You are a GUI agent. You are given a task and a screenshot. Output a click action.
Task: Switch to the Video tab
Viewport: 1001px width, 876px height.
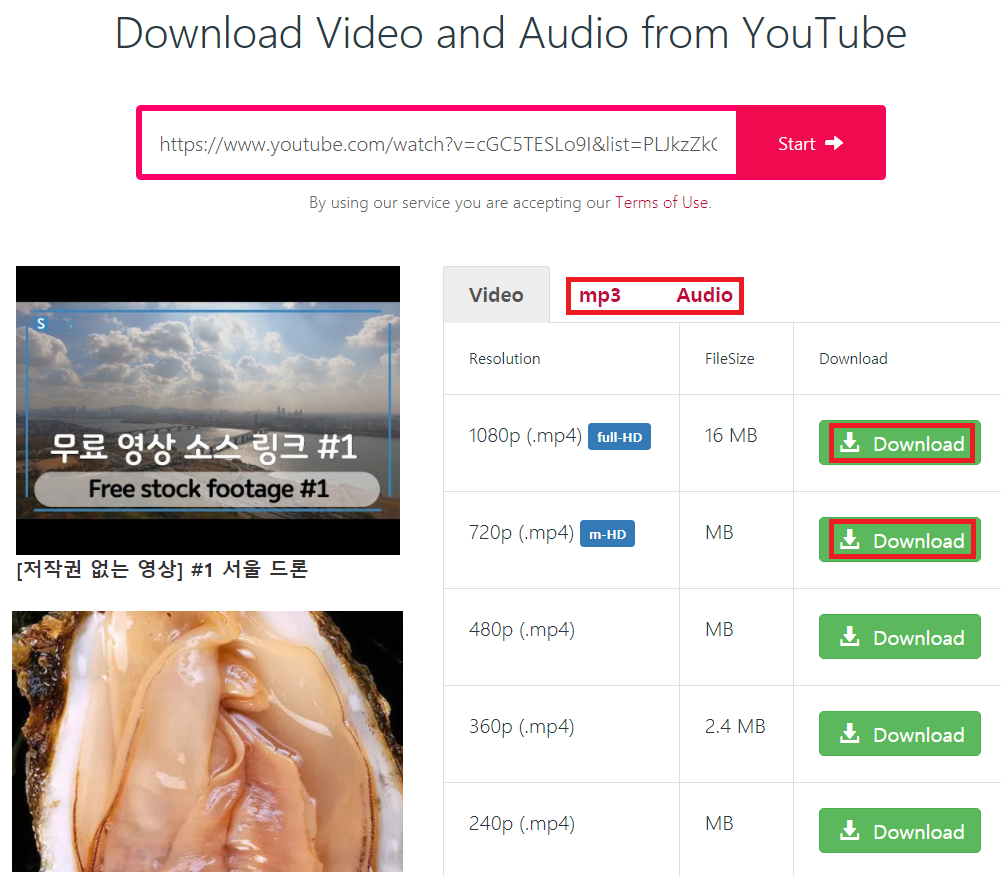[496, 295]
